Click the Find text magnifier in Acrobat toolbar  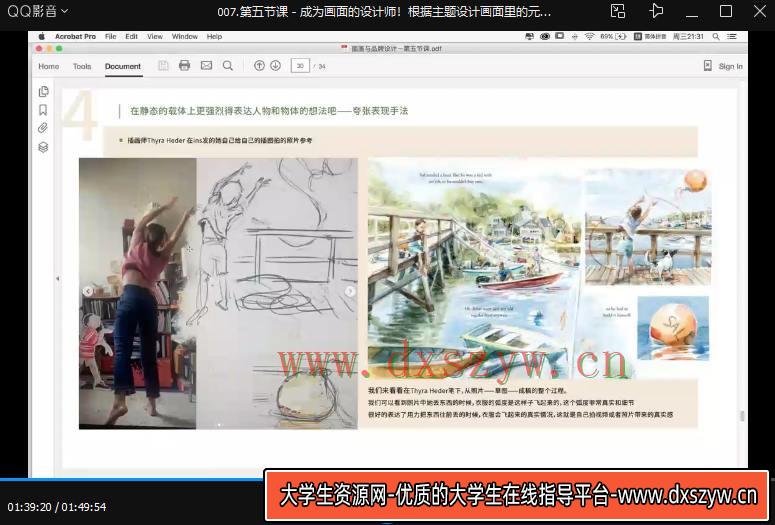click(x=228, y=66)
